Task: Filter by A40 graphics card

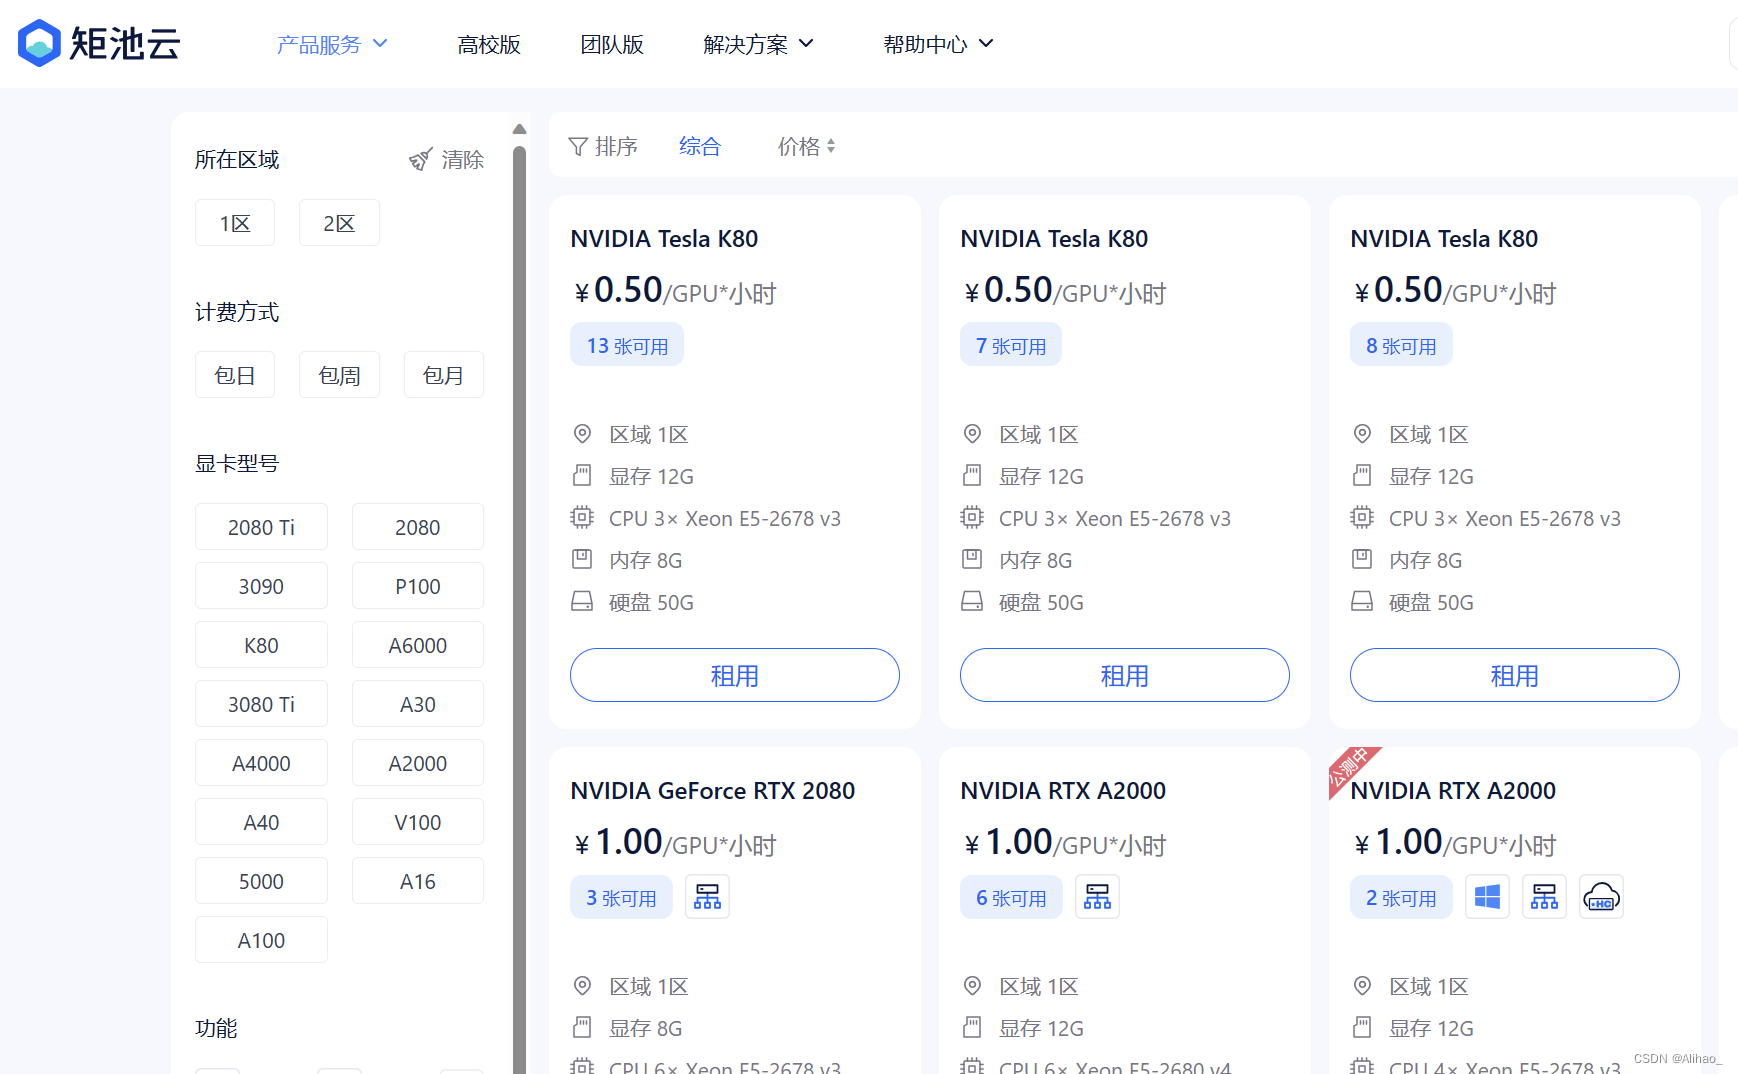Action: (261, 822)
